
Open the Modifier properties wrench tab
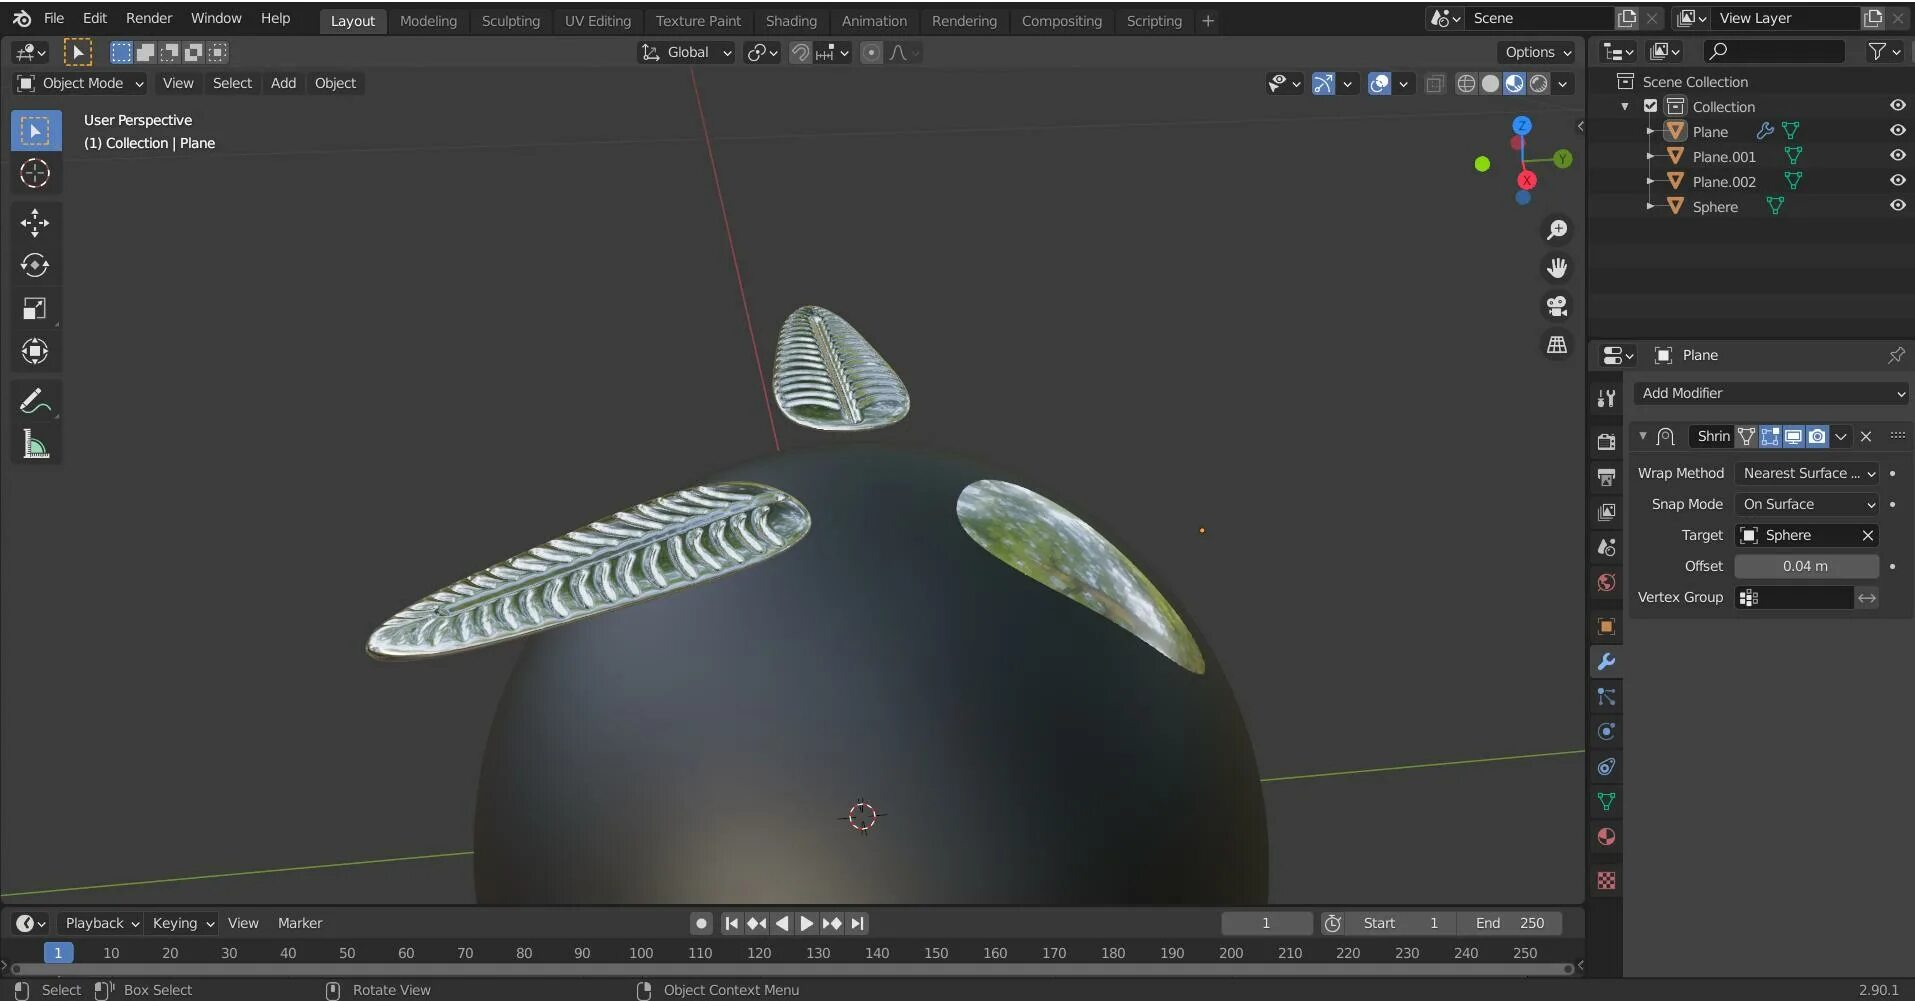point(1606,661)
